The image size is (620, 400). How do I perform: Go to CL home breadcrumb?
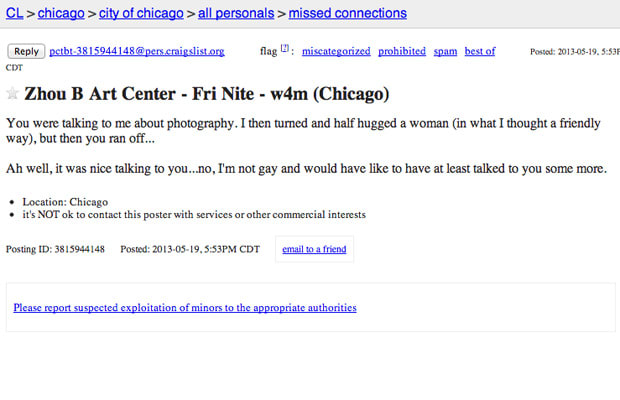pos(15,13)
